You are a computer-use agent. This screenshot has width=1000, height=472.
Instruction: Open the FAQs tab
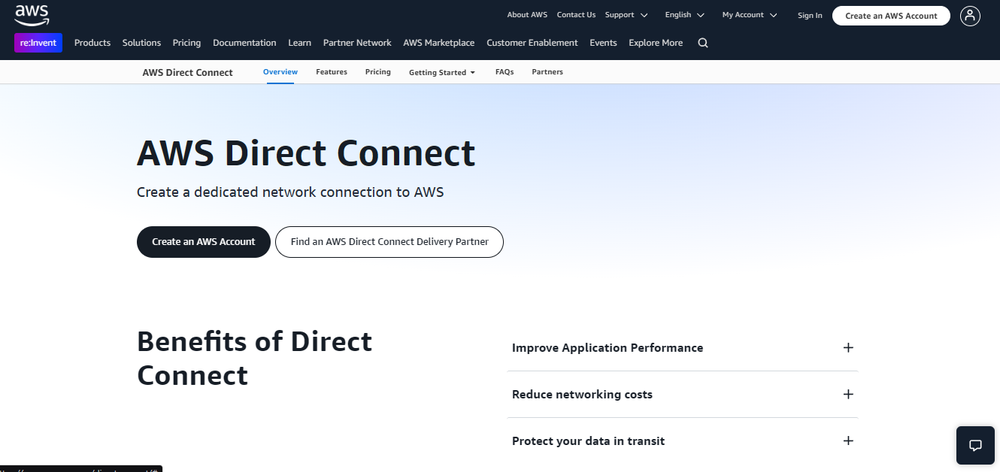(x=504, y=71)
